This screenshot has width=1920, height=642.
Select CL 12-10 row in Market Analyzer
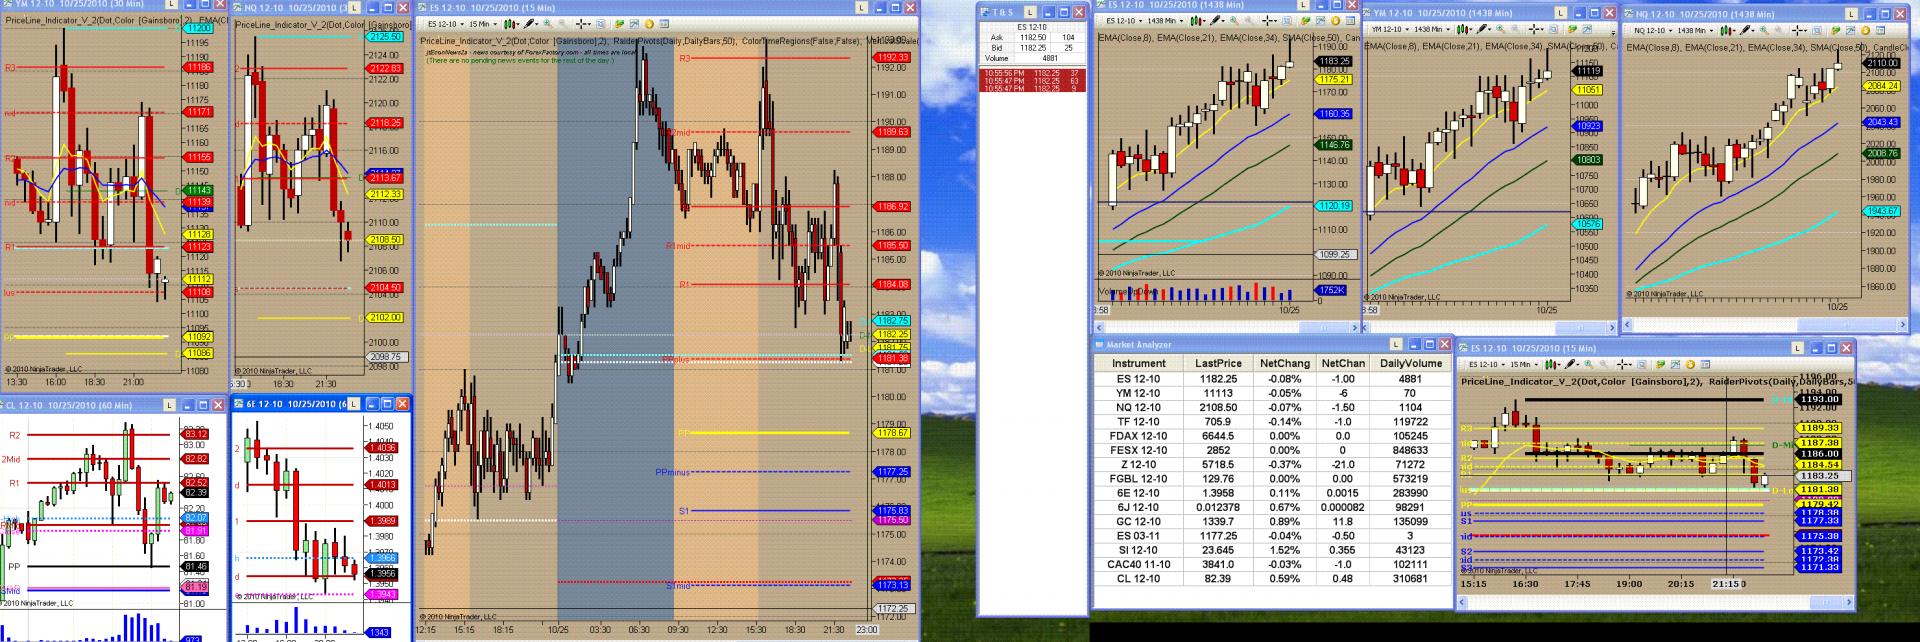pos(1272,578)
